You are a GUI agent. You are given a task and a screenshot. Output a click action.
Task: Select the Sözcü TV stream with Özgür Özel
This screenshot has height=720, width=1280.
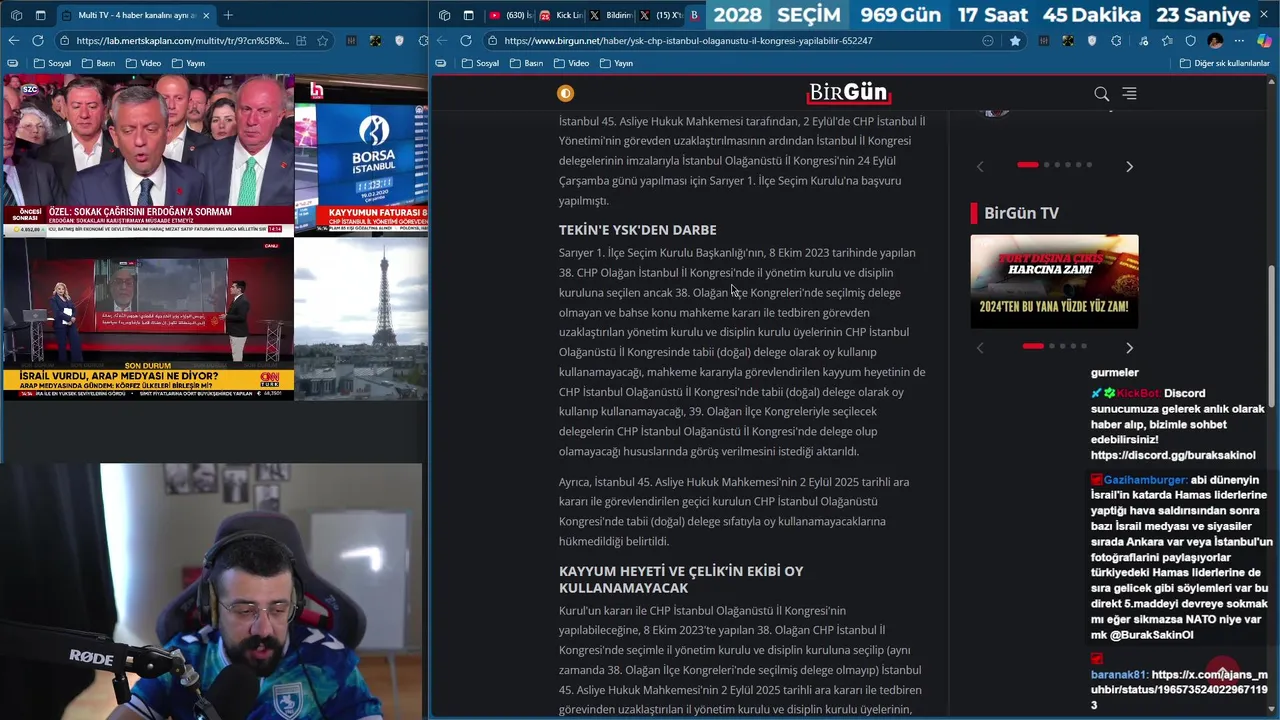(x=148, y=155)
